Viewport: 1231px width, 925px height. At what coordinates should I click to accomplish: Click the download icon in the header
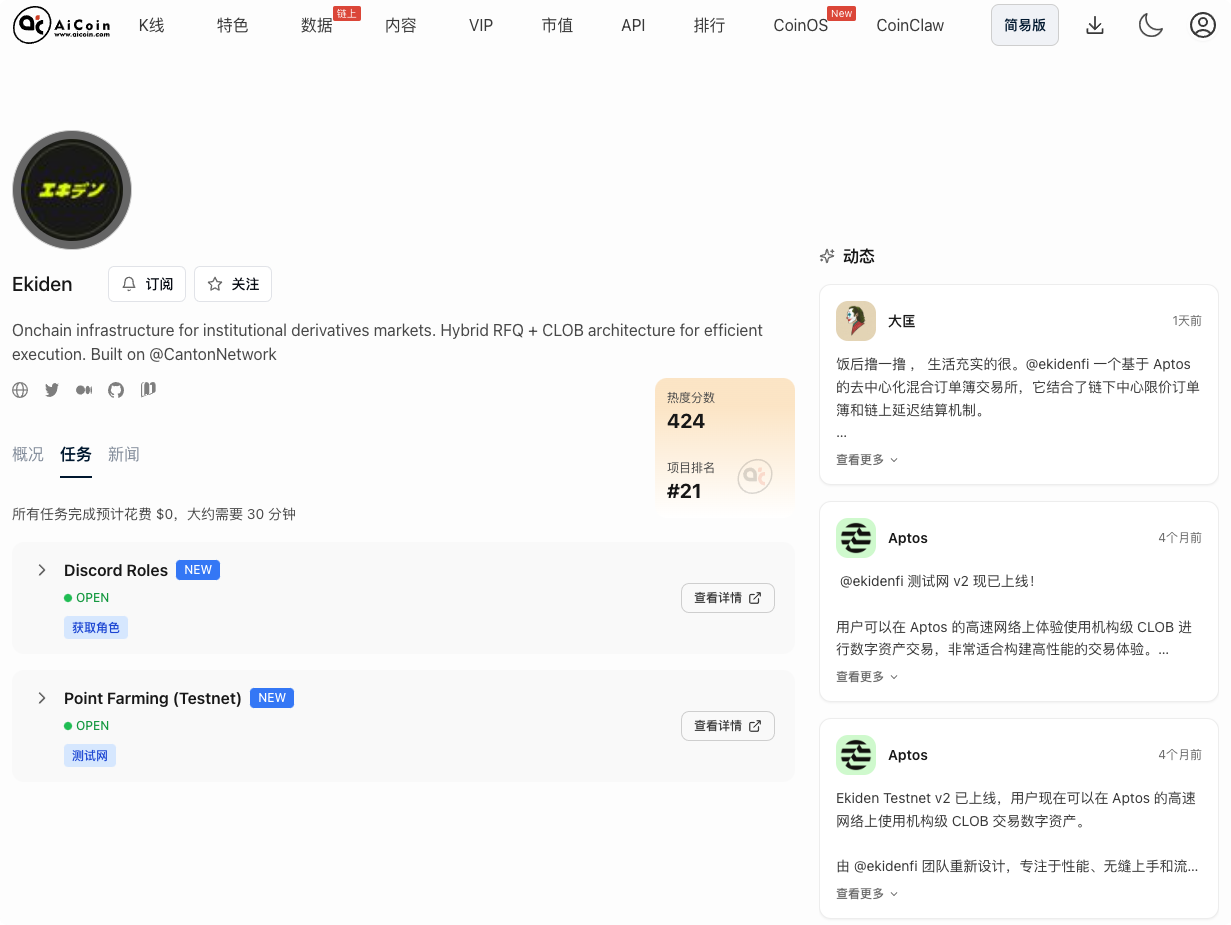click(1095, 25)
